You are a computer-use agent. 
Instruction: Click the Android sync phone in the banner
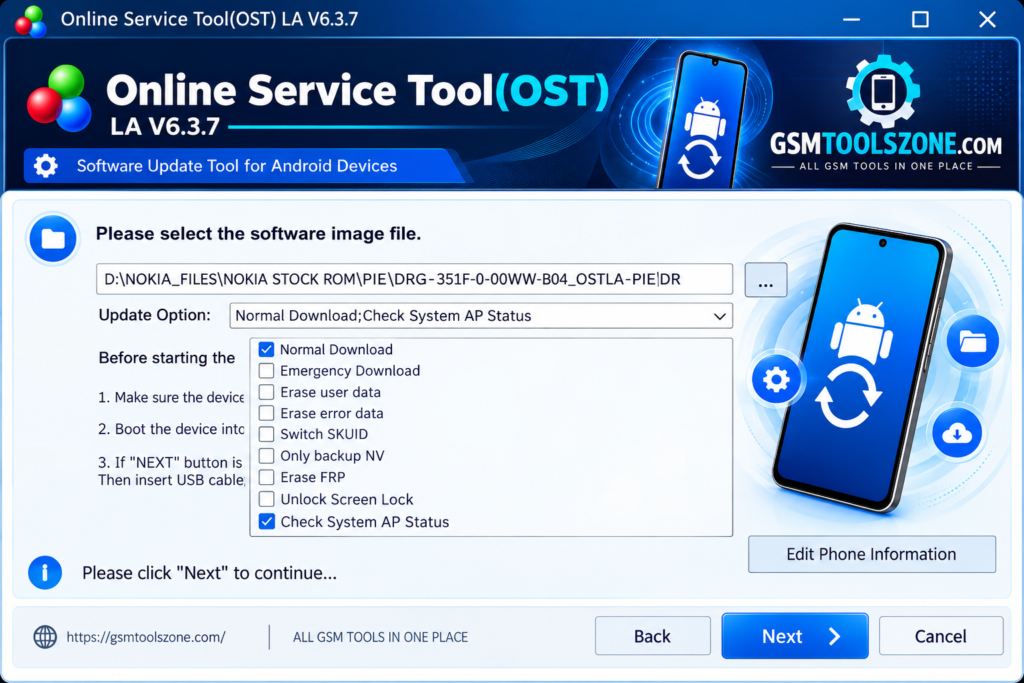pyautogui.click(x=702, y=121)
